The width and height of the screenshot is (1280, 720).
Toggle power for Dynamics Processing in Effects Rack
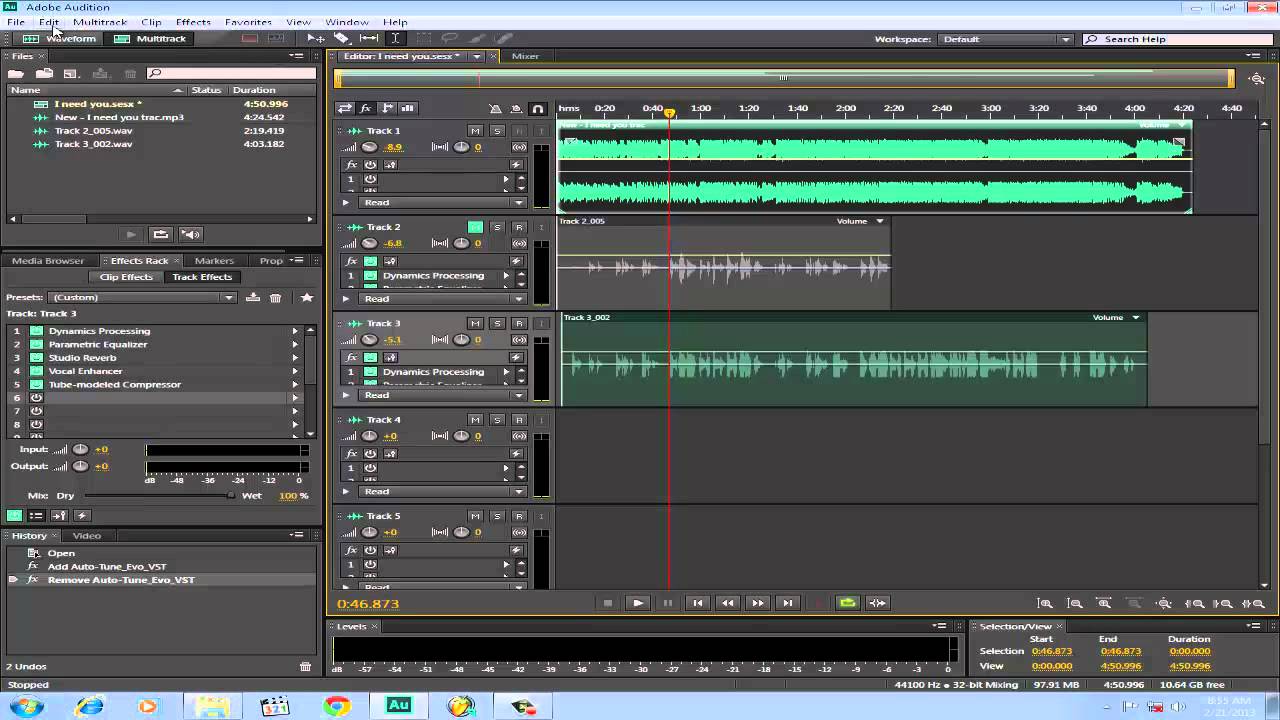[36, 331]
